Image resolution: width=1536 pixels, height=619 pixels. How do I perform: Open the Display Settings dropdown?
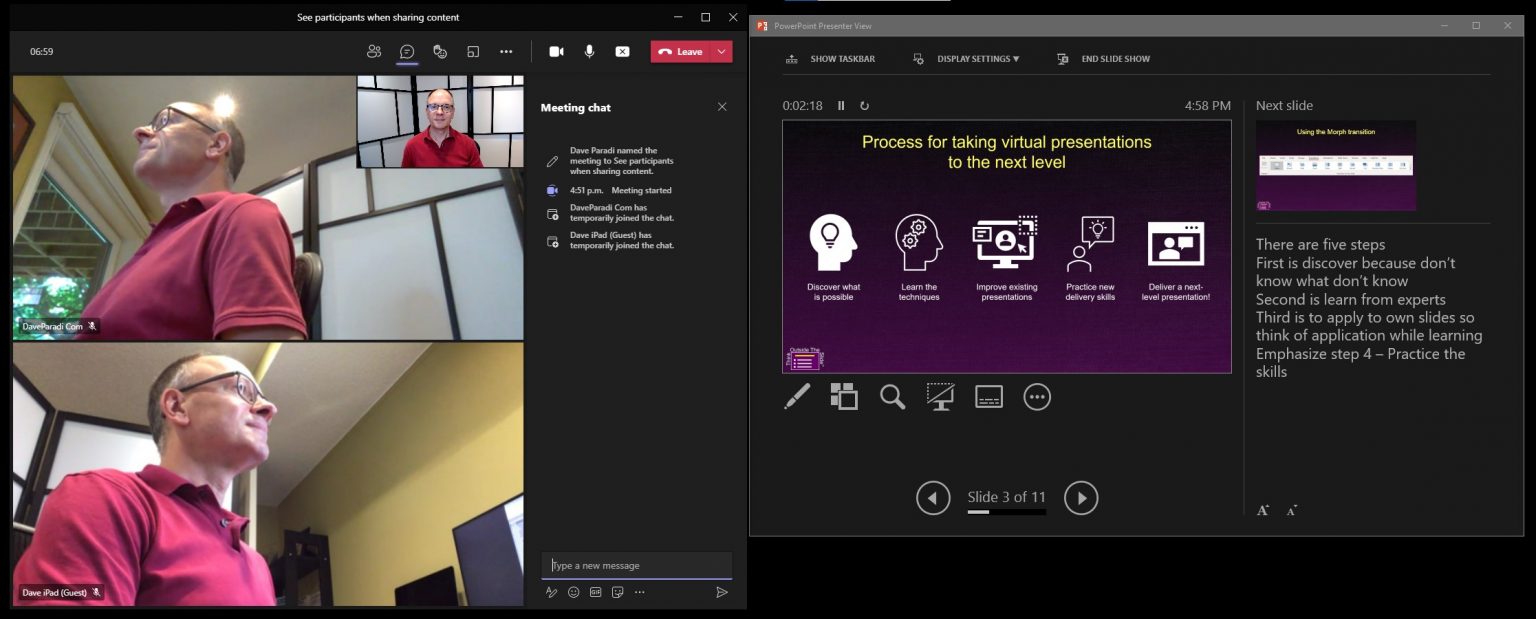click(x=977, y=59)
